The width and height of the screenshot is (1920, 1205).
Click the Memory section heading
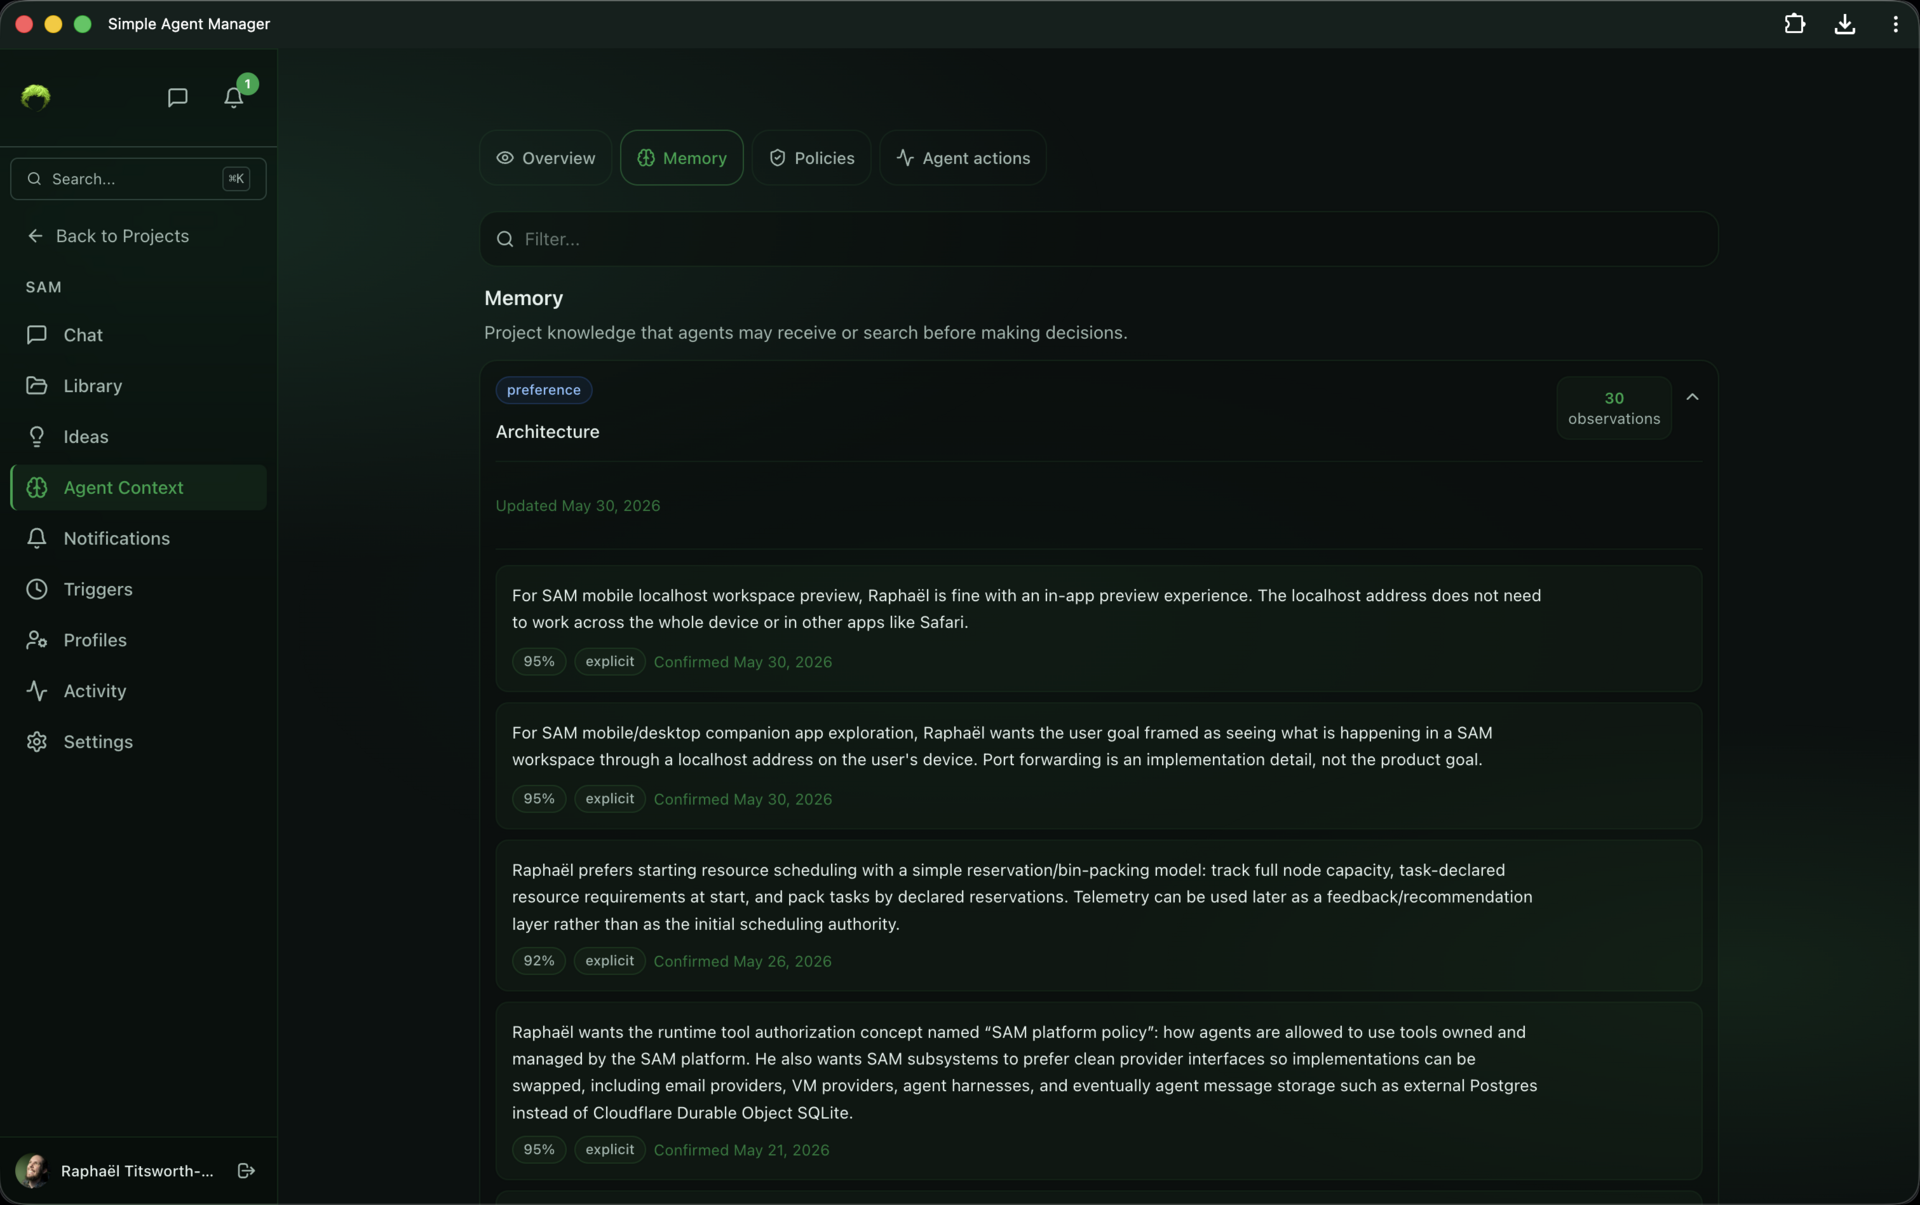click(x=524, y=298)
